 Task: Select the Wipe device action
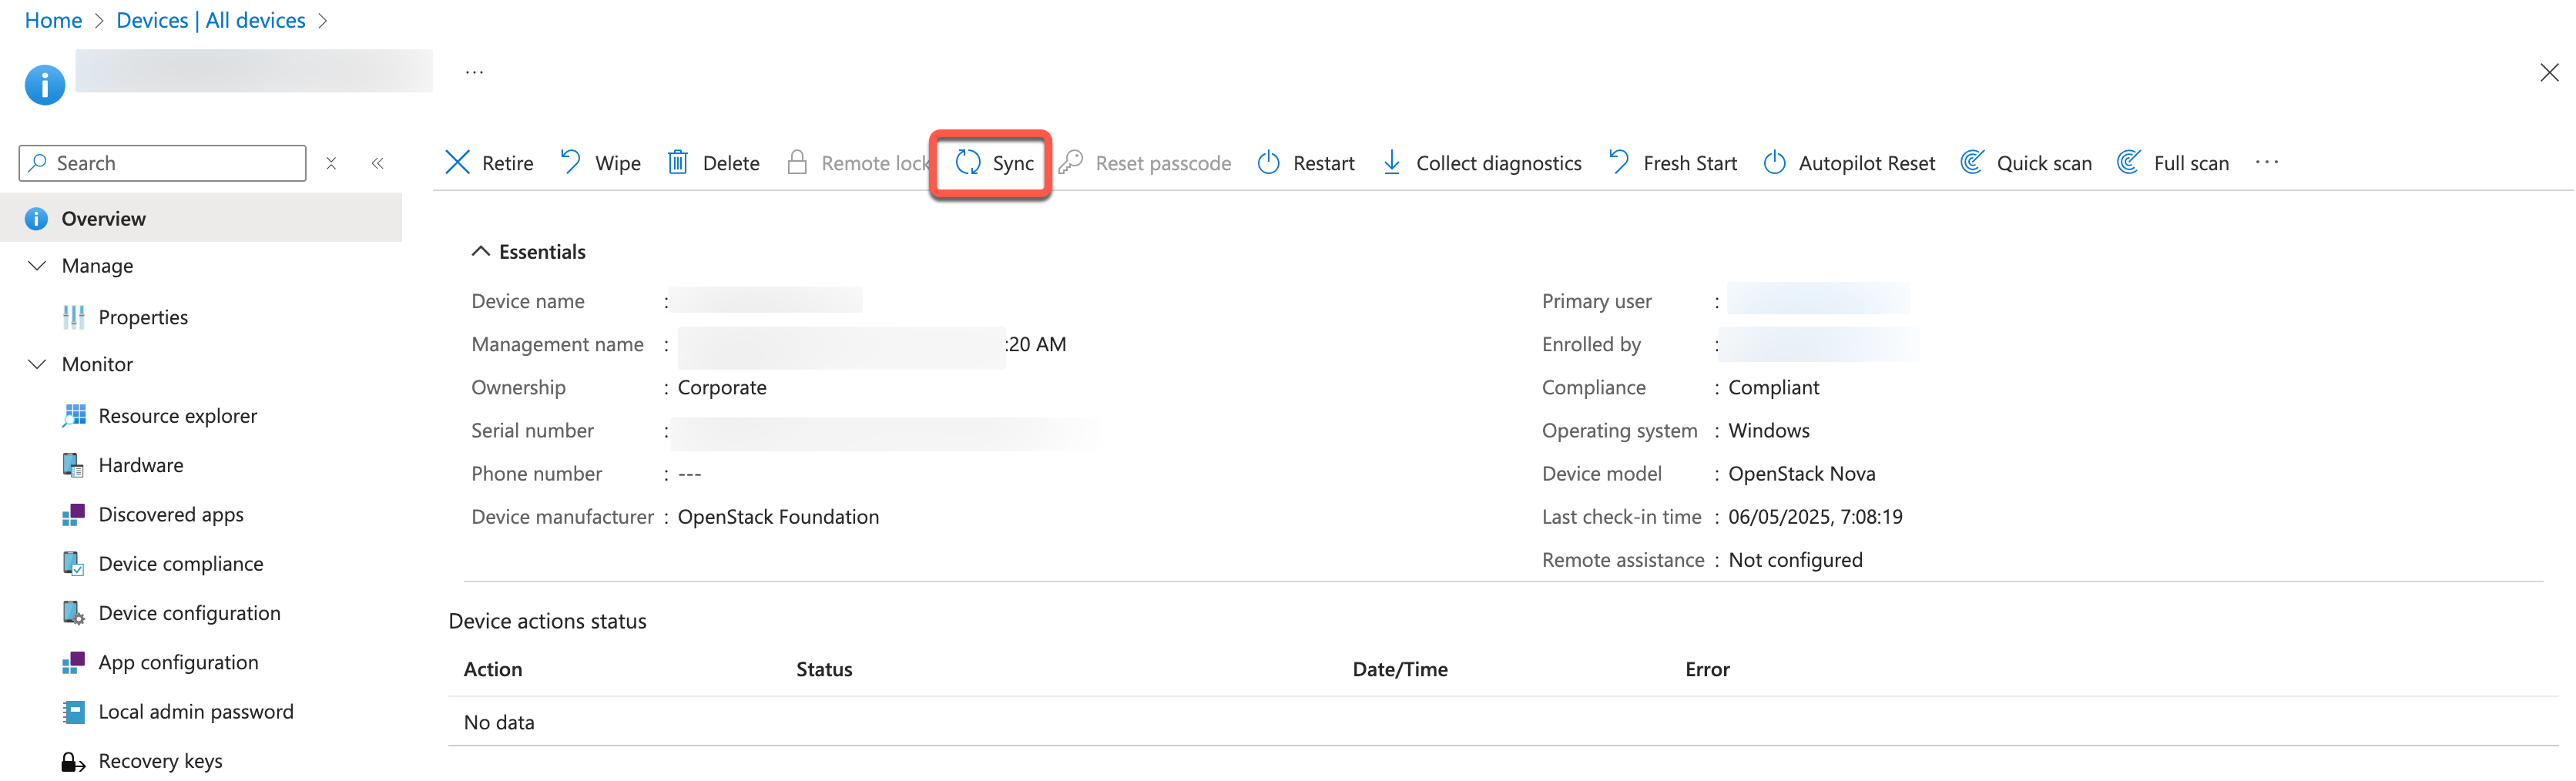coord(600,163)
